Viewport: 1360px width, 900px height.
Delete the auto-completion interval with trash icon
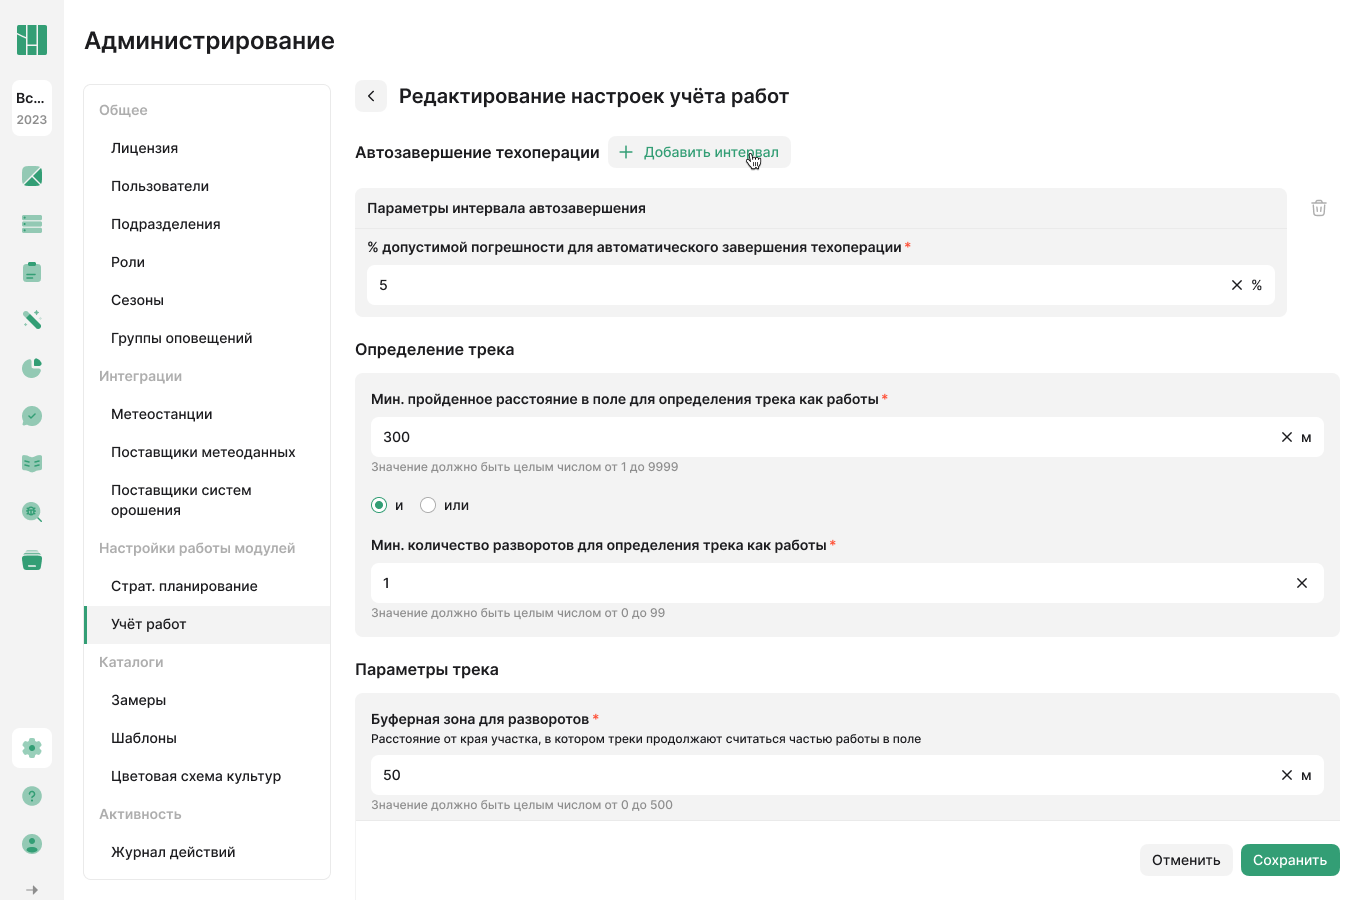click(1319, 208)
